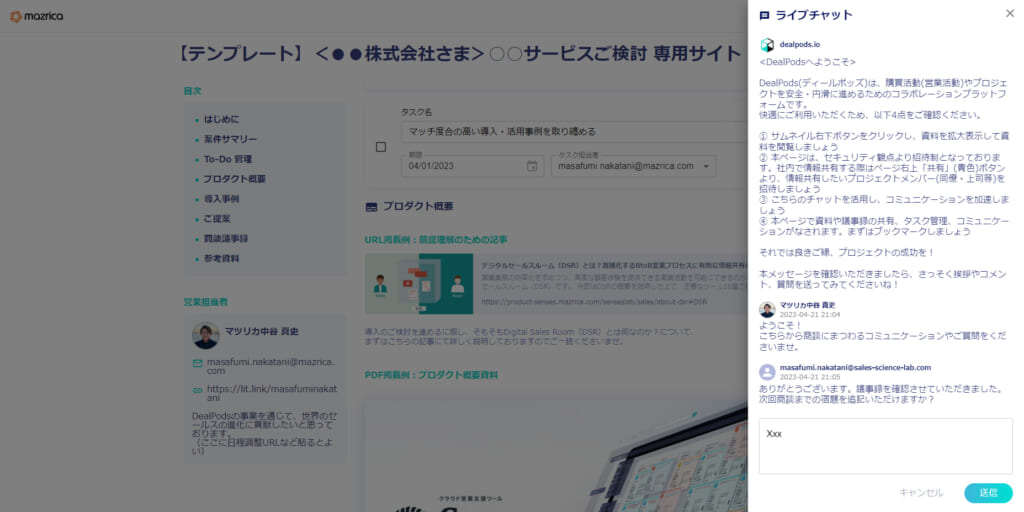Click the live chat speech bubble icon
1024x512 pixels.
tap(765, 16)
